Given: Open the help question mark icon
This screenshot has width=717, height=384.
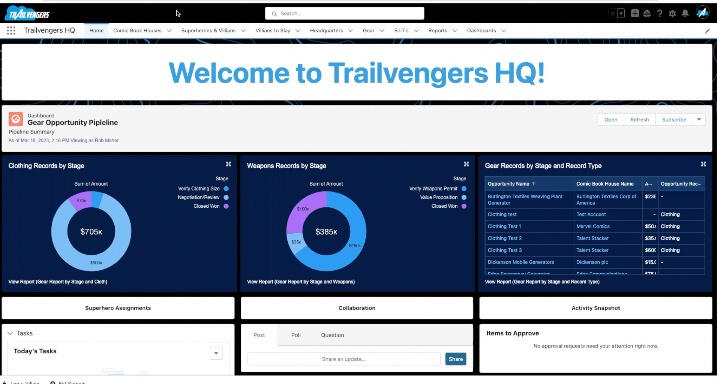Looking at the screenshot, I should point(659,13).
